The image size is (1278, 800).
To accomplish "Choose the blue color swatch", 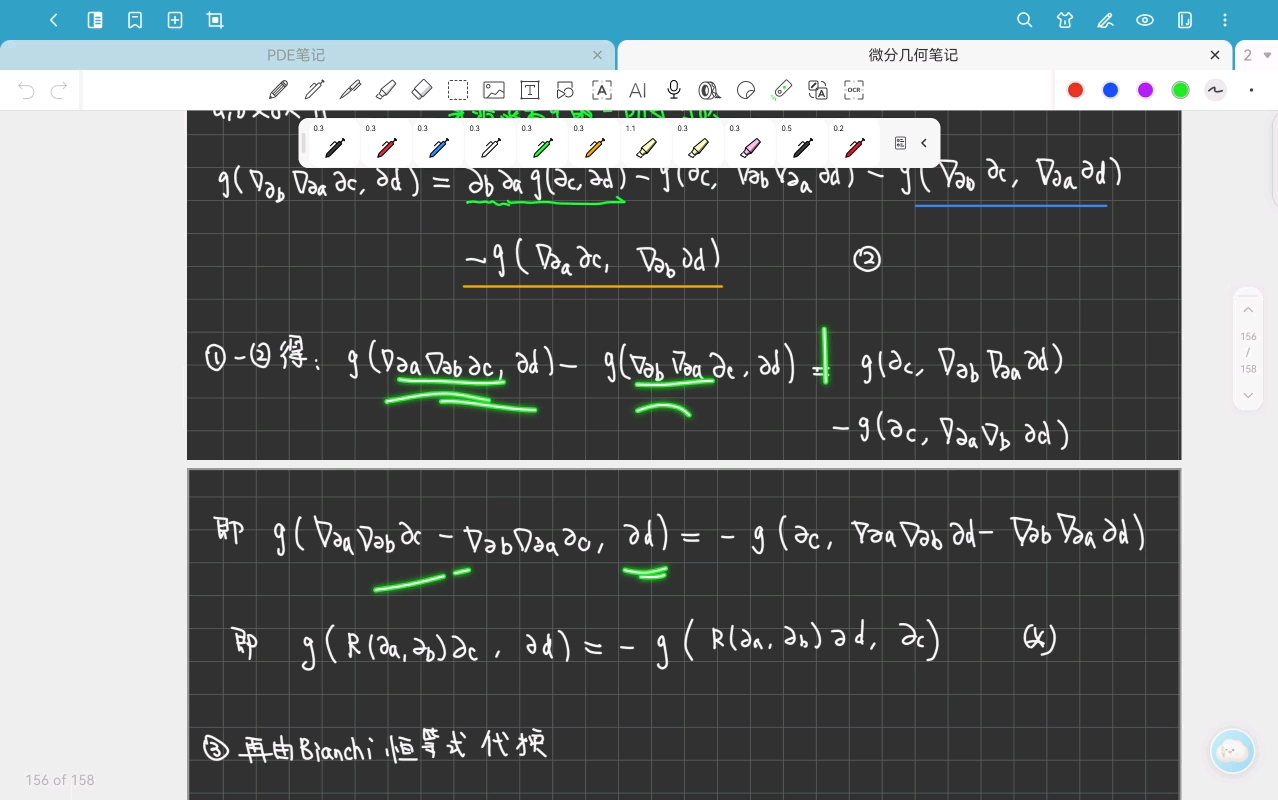I will click(1111, 90).
